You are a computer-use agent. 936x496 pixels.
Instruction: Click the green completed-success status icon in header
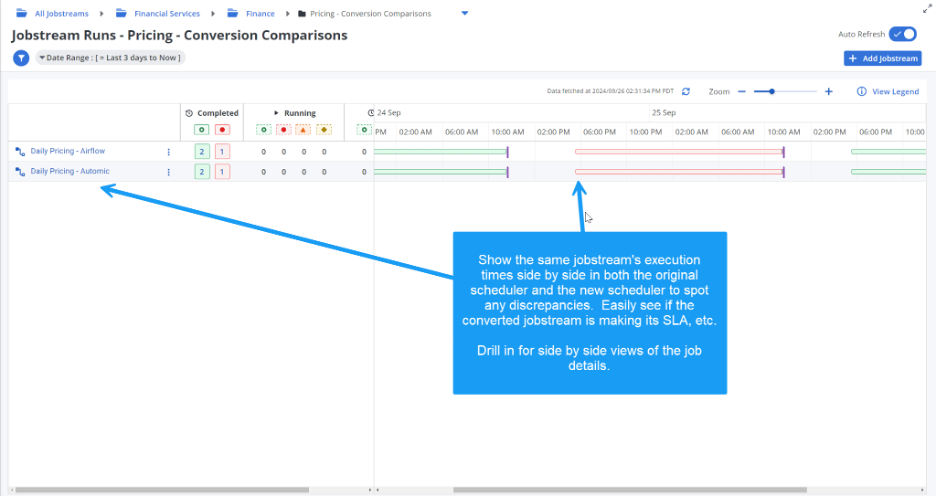click(x=202, y=129)
